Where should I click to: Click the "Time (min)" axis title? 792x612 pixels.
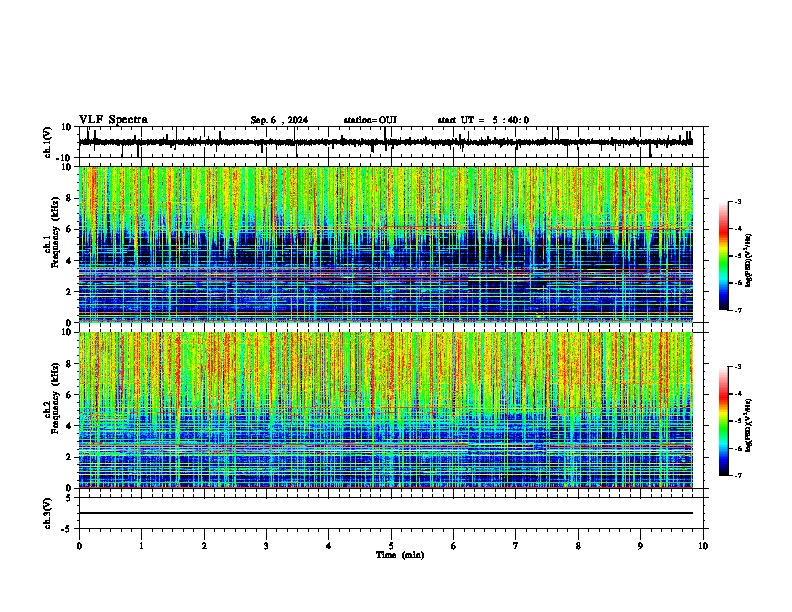(400, 555)
